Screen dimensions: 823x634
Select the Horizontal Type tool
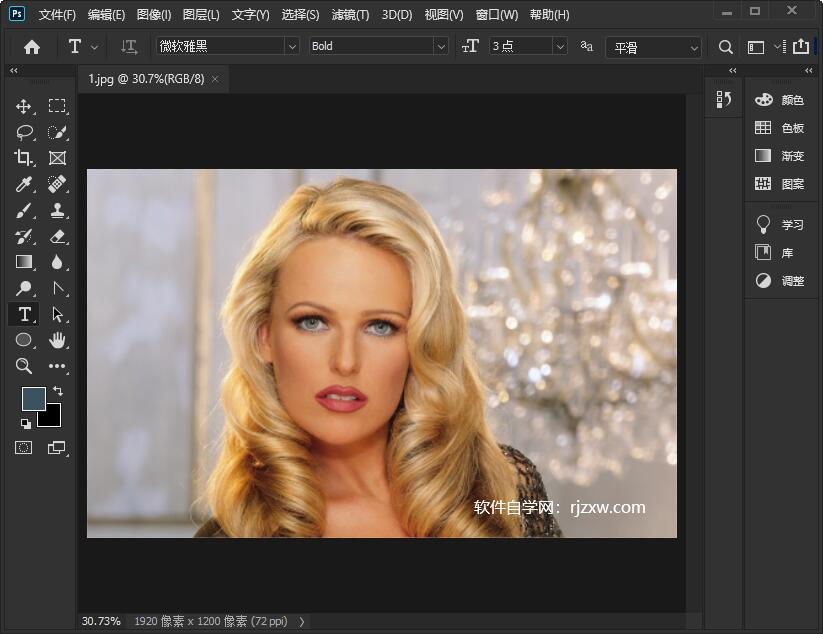(x=24, y=314)
